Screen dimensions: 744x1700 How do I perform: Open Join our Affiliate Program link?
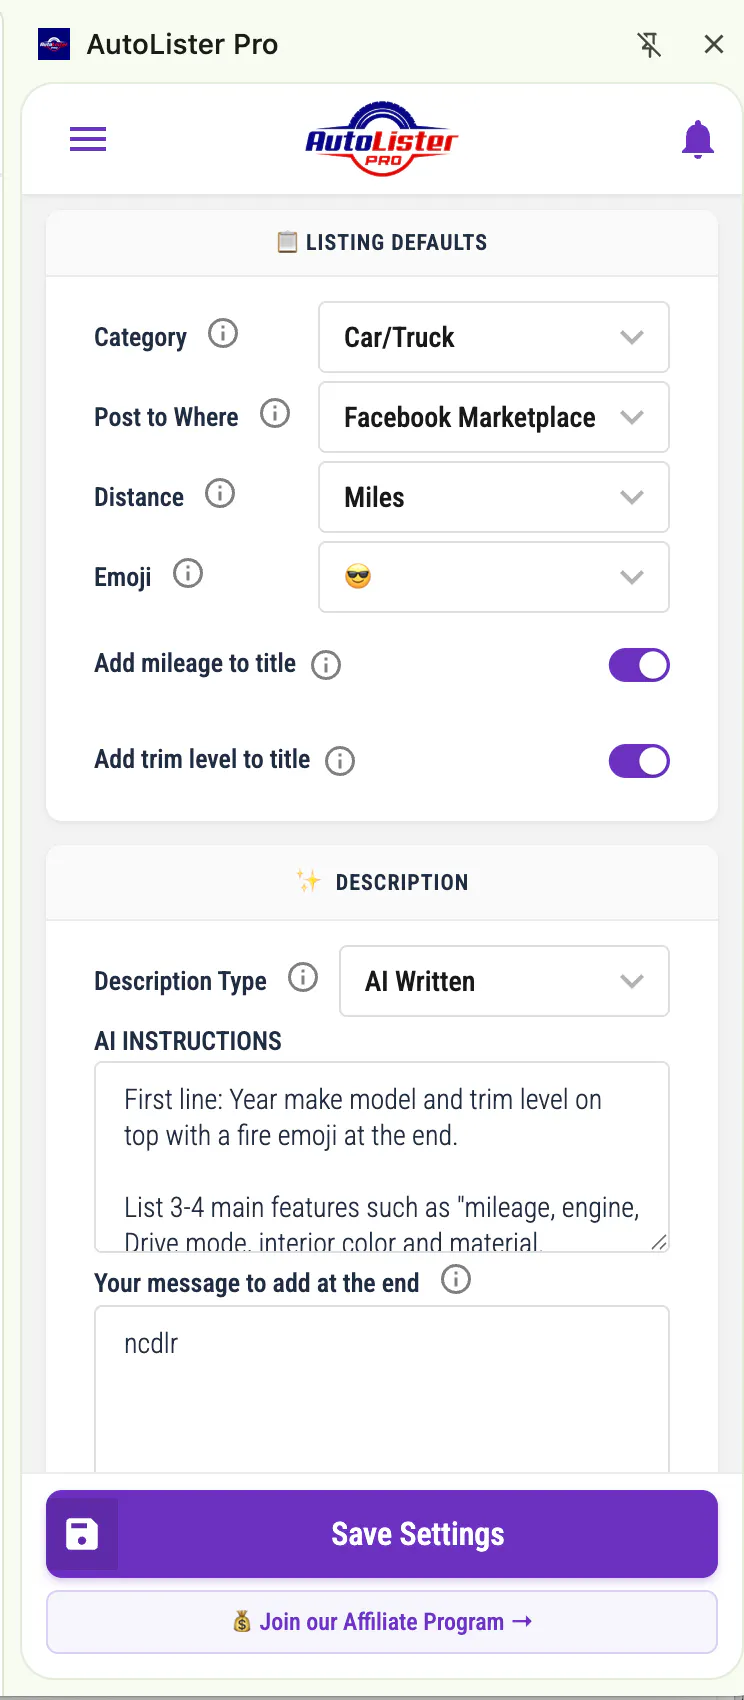click(x=382, y=1622)
